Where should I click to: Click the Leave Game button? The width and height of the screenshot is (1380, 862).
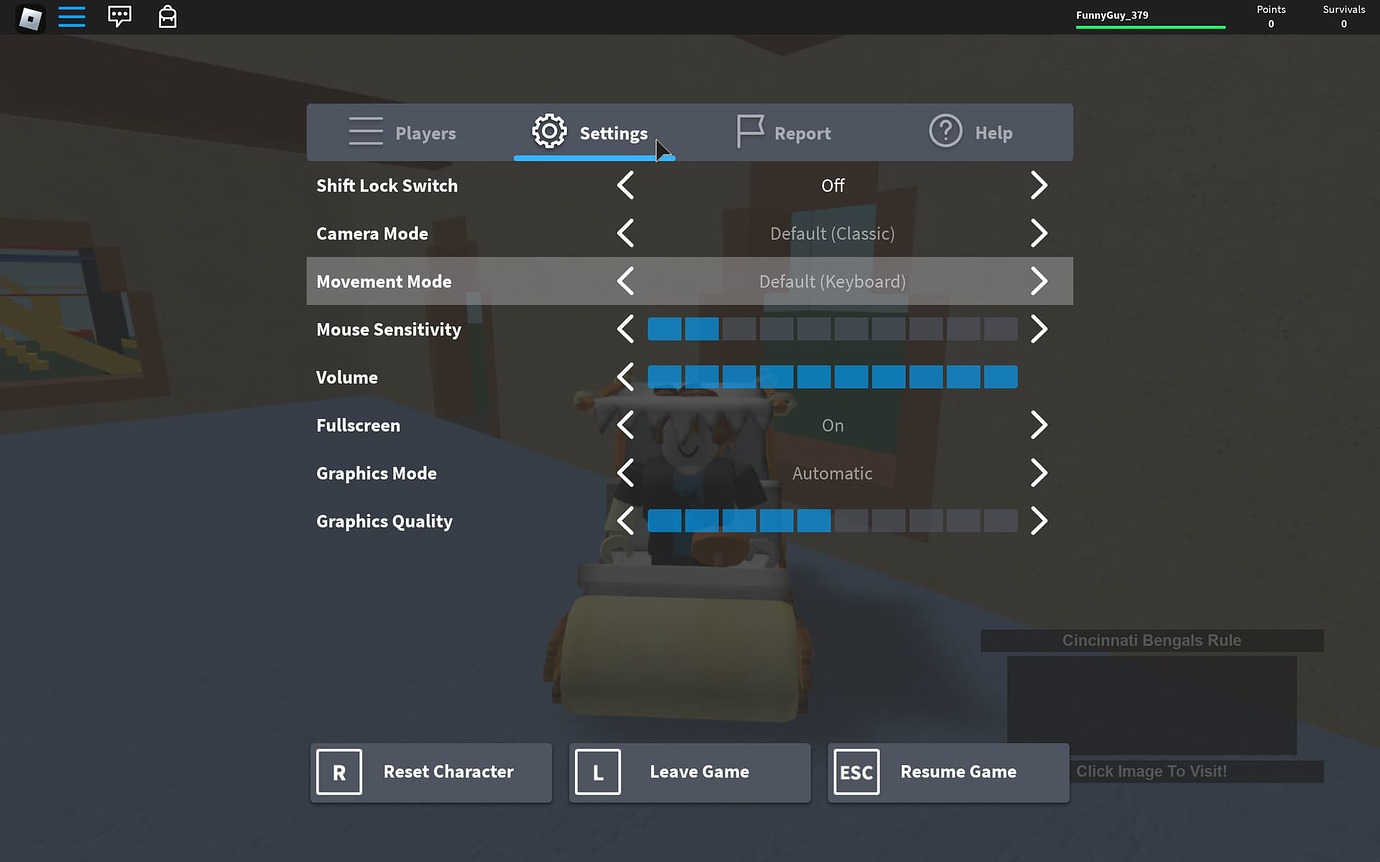[x=689, y=771]
